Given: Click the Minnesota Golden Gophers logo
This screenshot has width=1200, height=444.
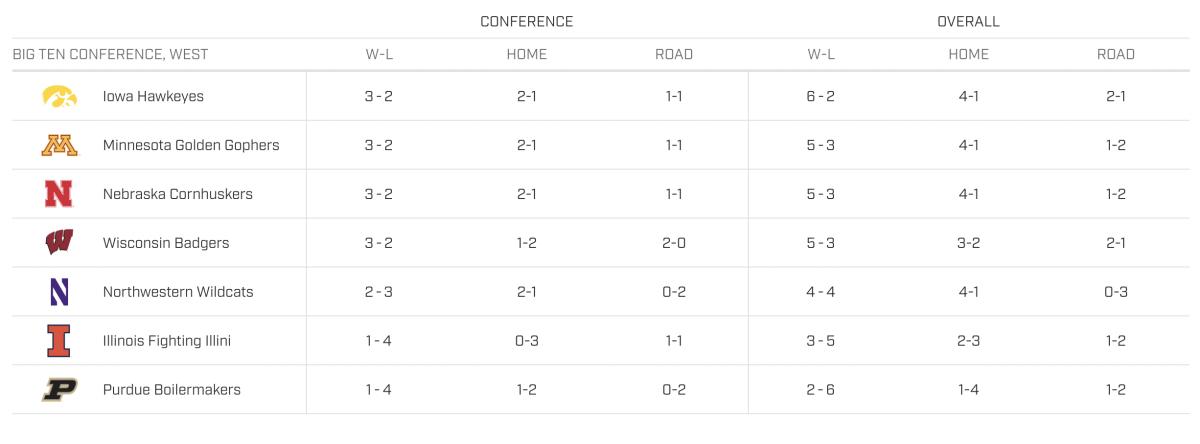Looking at the screenshot, I should tap(59, 146).
